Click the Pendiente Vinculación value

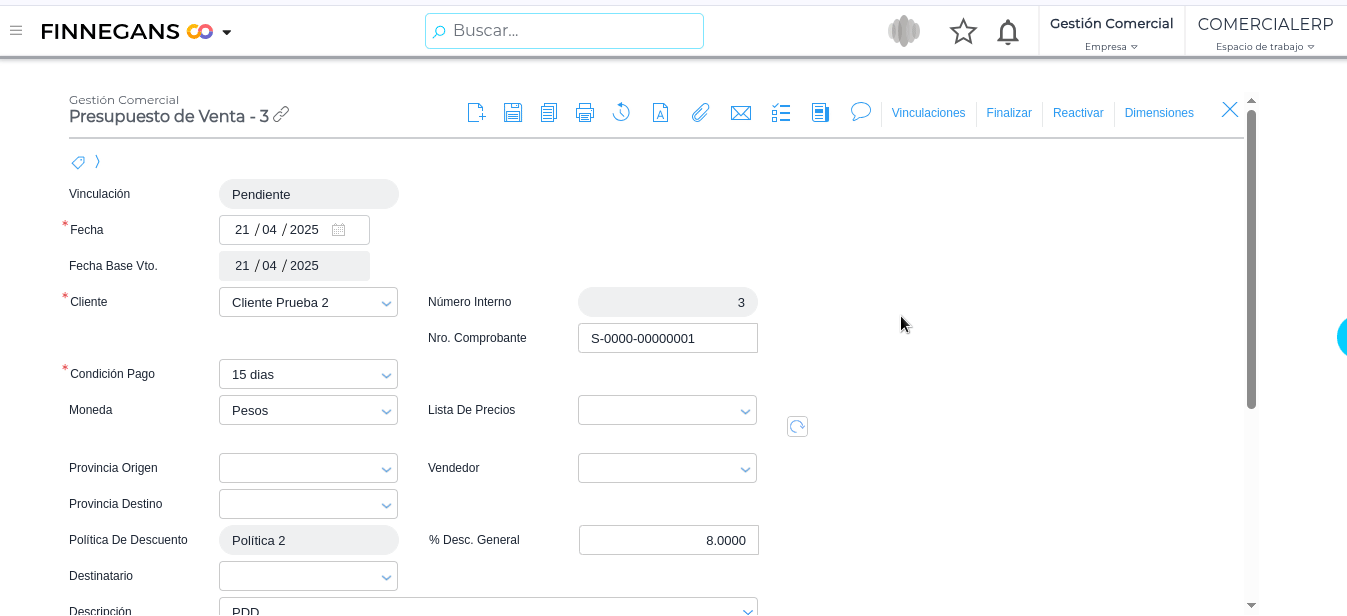pyautogui.click(x=308, y=194)
